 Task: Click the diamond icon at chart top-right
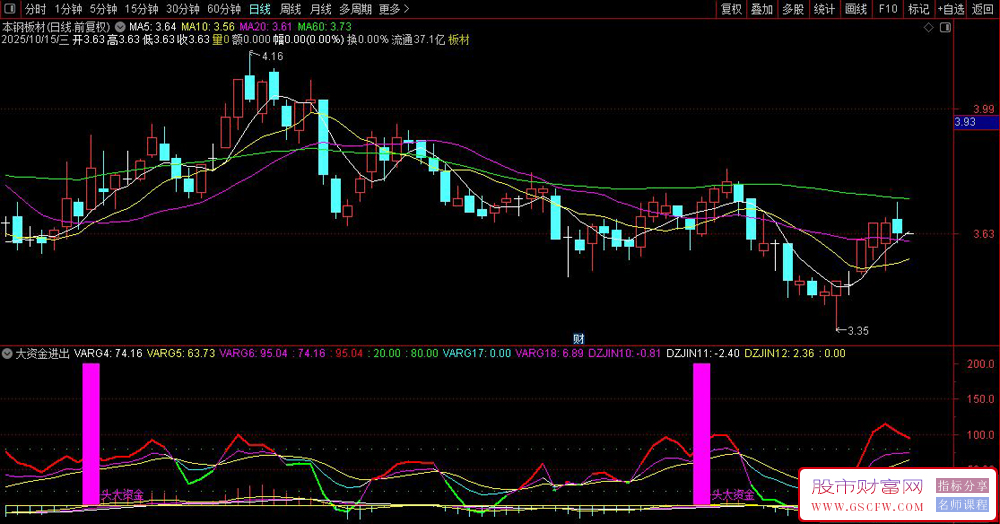tap(927, 26)
